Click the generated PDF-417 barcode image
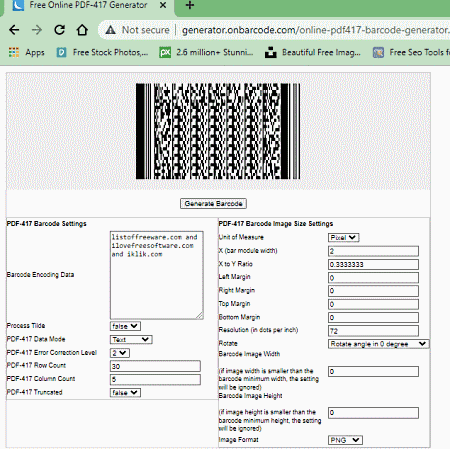Image resolution: width=450 pixels, height=449 pixels. coord(218,131)
